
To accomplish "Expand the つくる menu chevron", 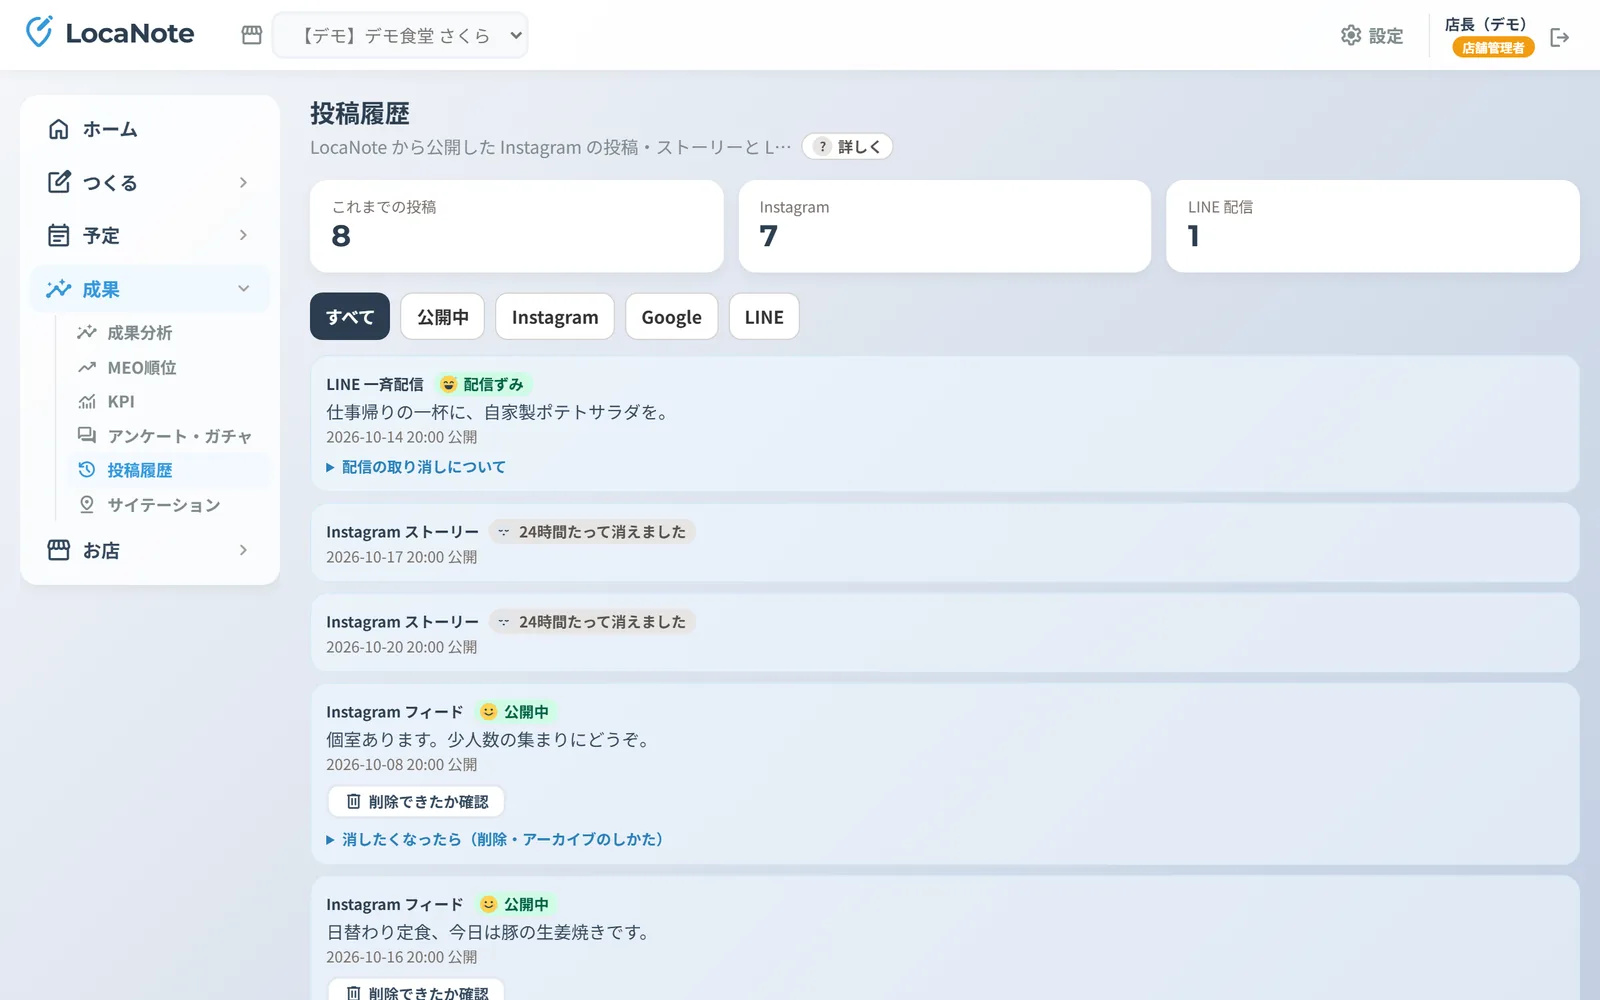I will pos(243,182).
